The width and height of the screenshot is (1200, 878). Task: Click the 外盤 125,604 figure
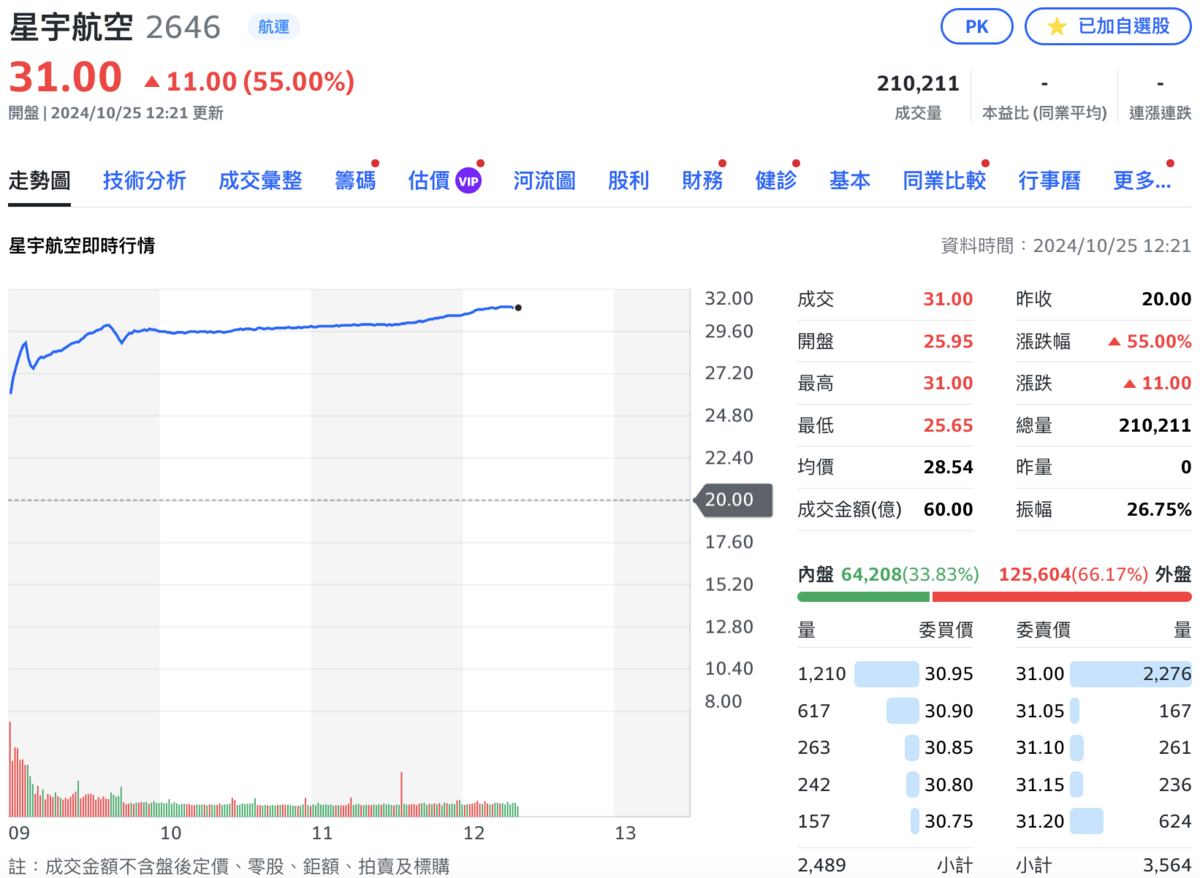(1035, 574)
